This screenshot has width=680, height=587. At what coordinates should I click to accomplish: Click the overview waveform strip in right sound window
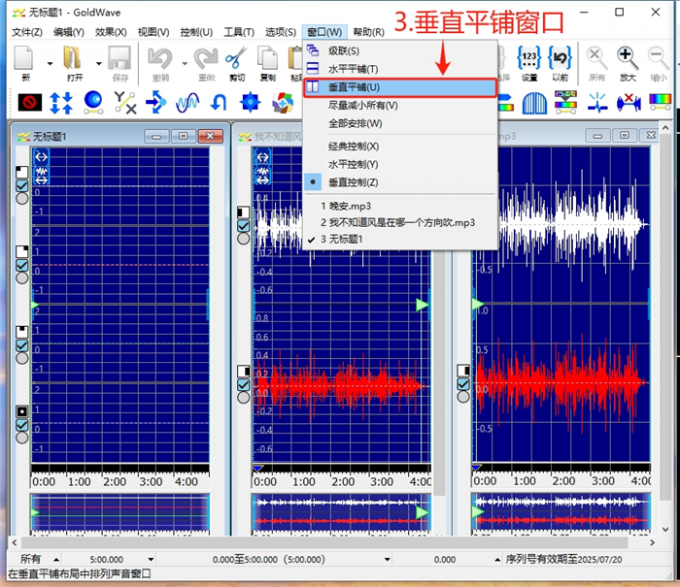coord(561,512)
